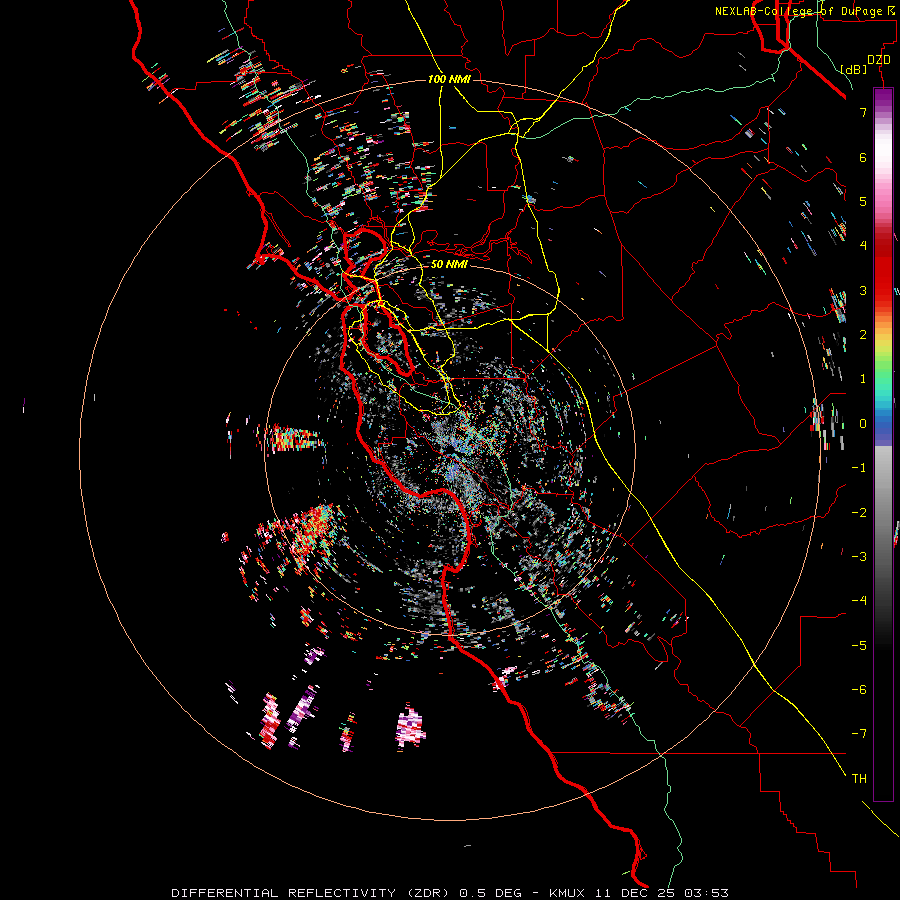
Task: Click the "1" value on the color scale
Action: tap(863, 379)
